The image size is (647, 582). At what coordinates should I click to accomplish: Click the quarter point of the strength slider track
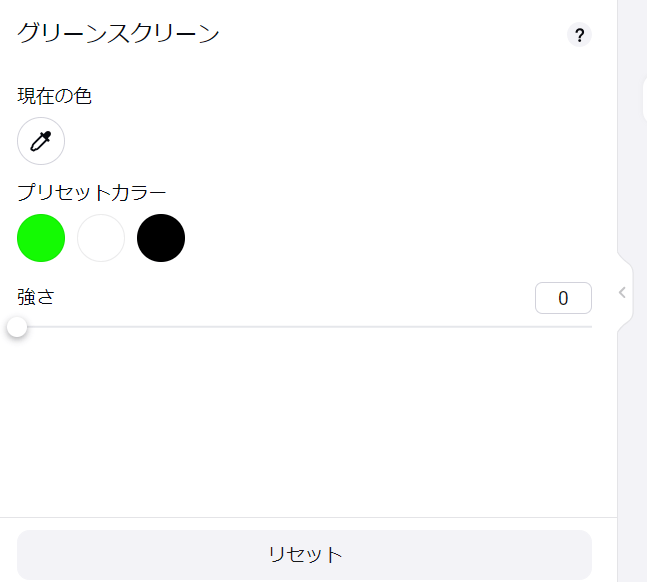[x=161, y=327]
